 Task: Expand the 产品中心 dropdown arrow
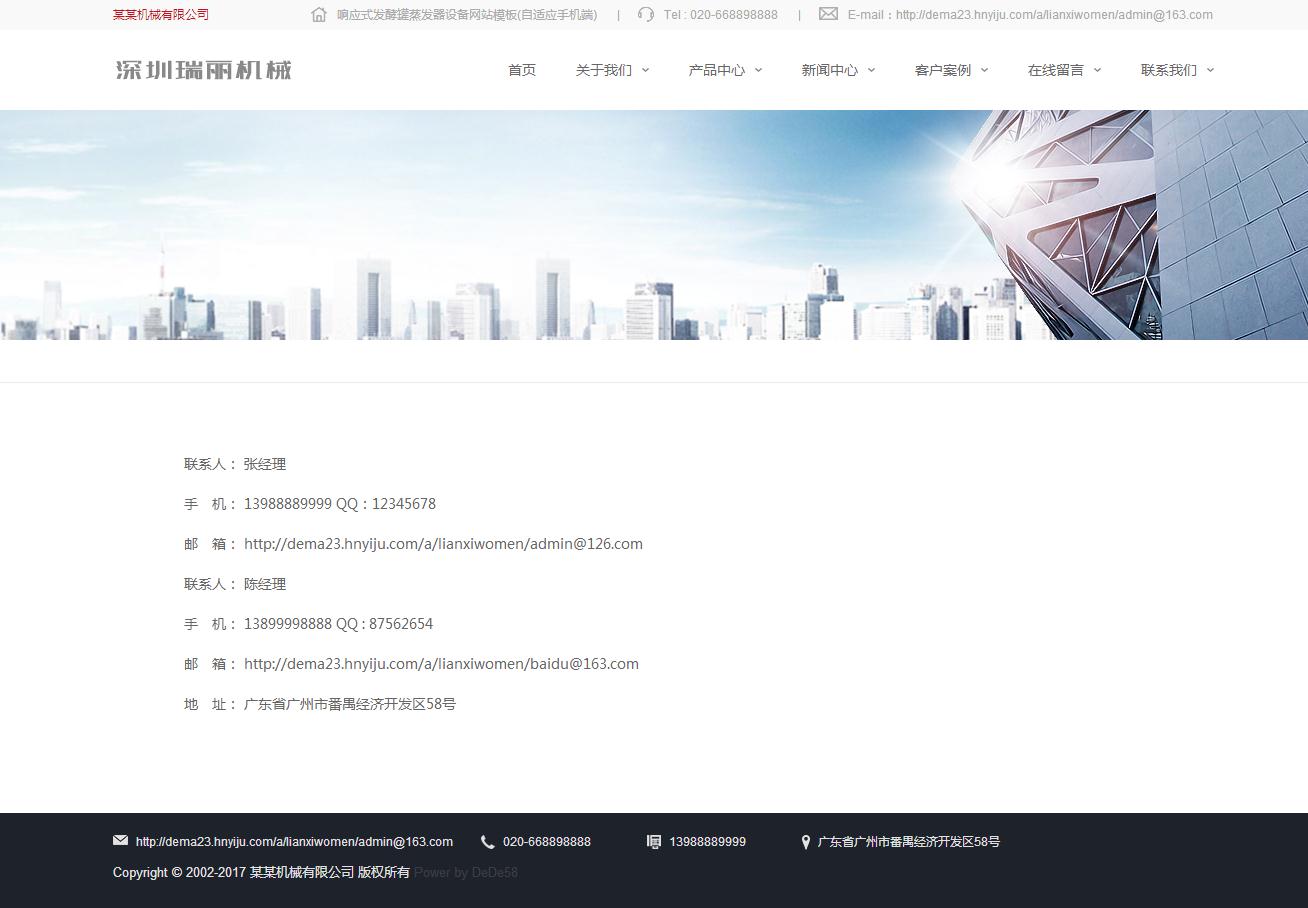[x=758, y=70]
